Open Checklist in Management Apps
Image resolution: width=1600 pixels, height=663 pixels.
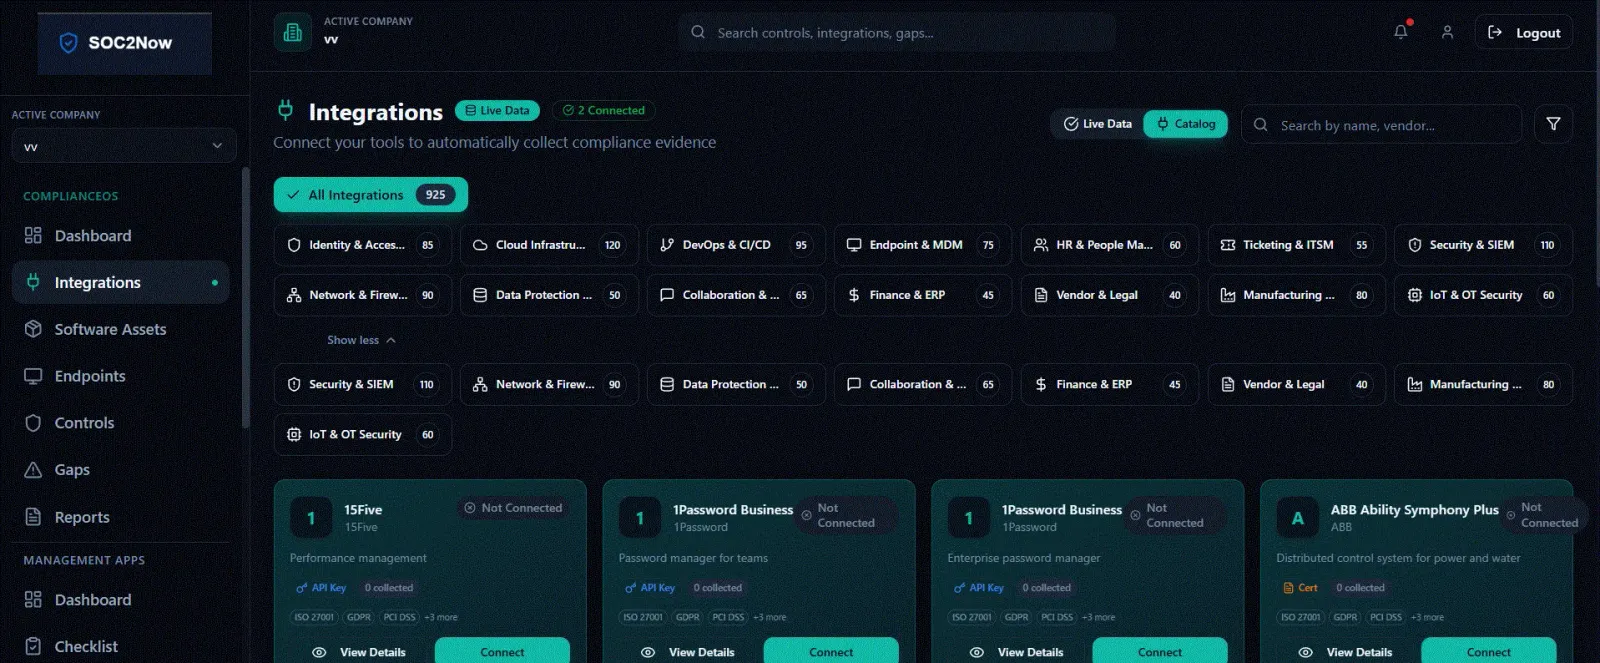coord(121,646)
